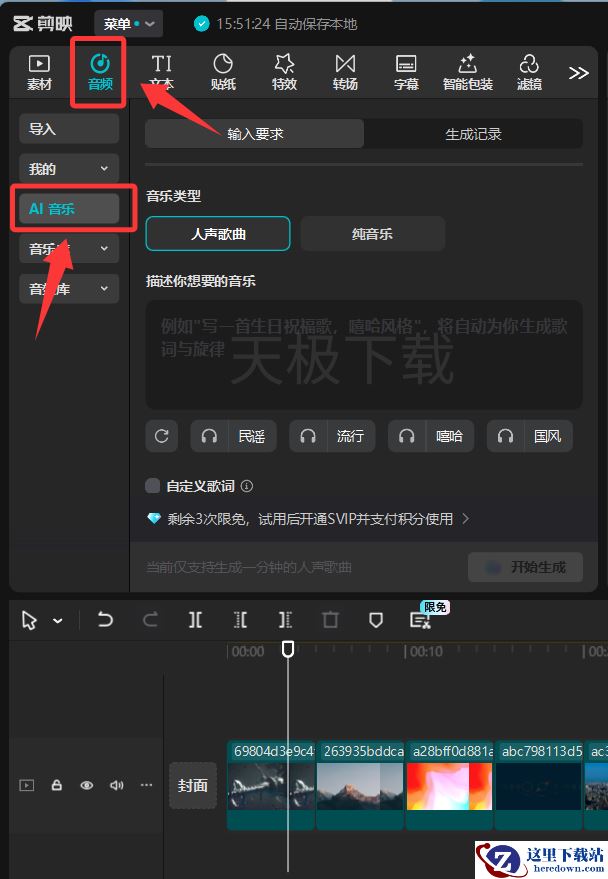Open the 滤镜 filters tab
Image resolution: width=608 pixels, height=879 pixels.
point(529,73)
